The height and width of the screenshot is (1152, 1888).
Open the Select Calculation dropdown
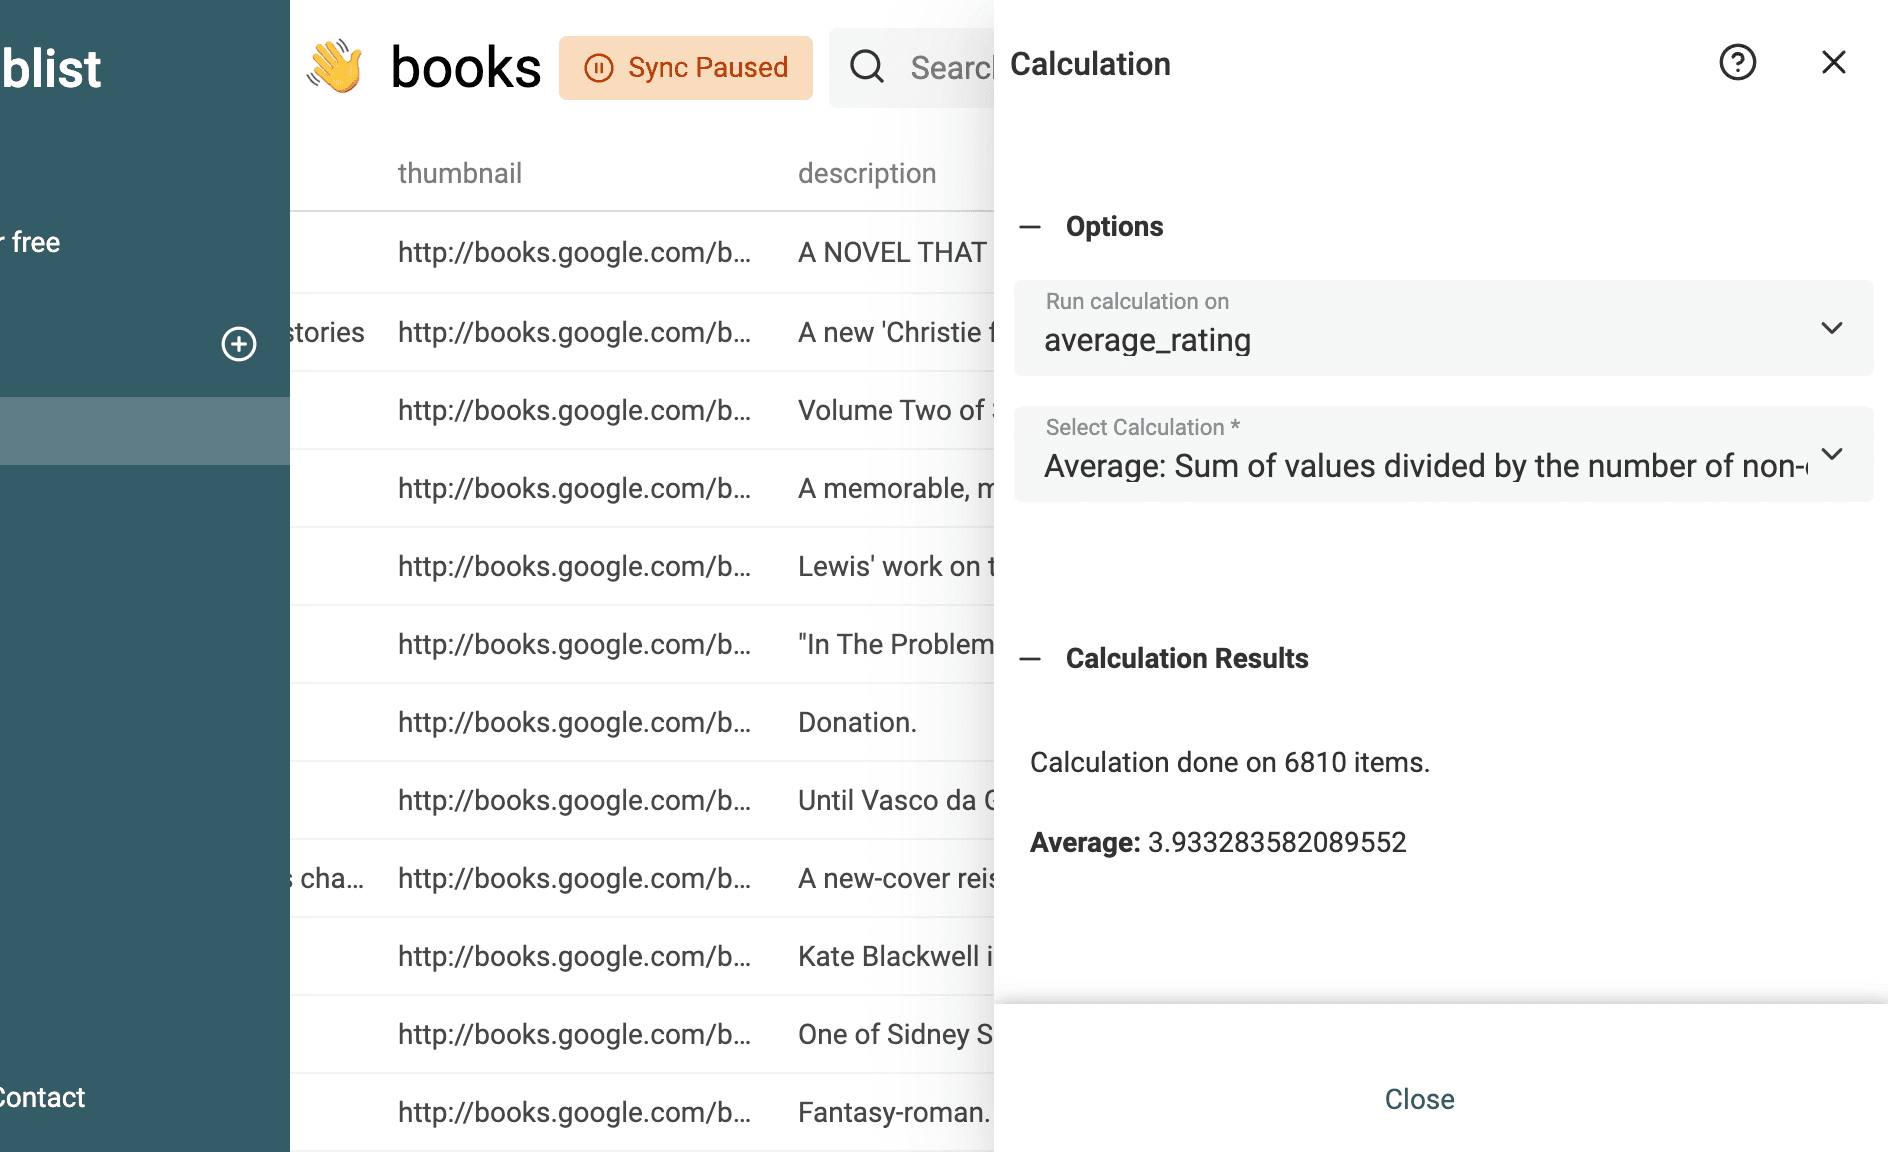coord(1442,454)
